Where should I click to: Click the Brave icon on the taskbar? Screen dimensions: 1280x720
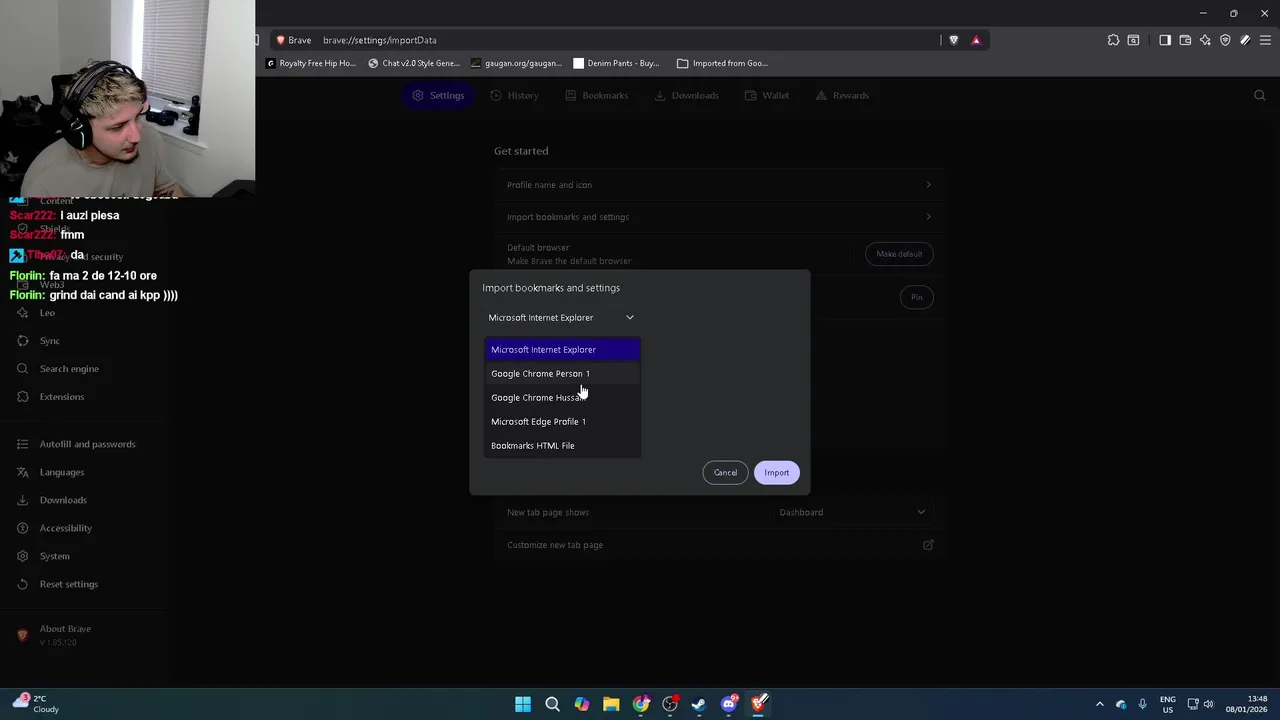point(758,704)
